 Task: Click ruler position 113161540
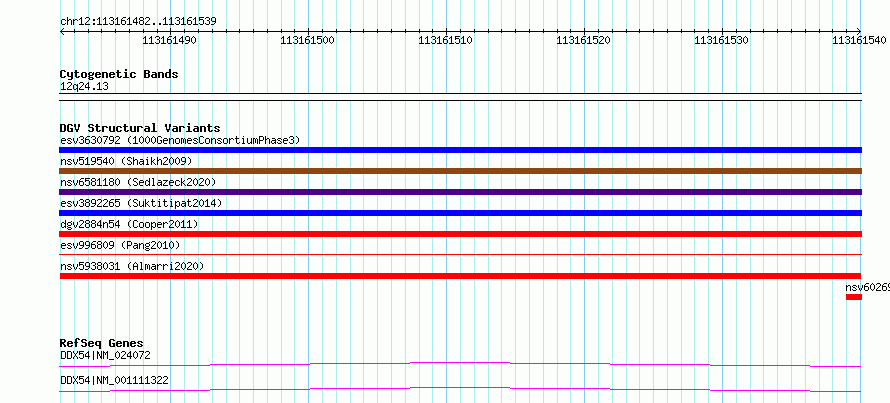pyautogui.click(x=860, y=40)
